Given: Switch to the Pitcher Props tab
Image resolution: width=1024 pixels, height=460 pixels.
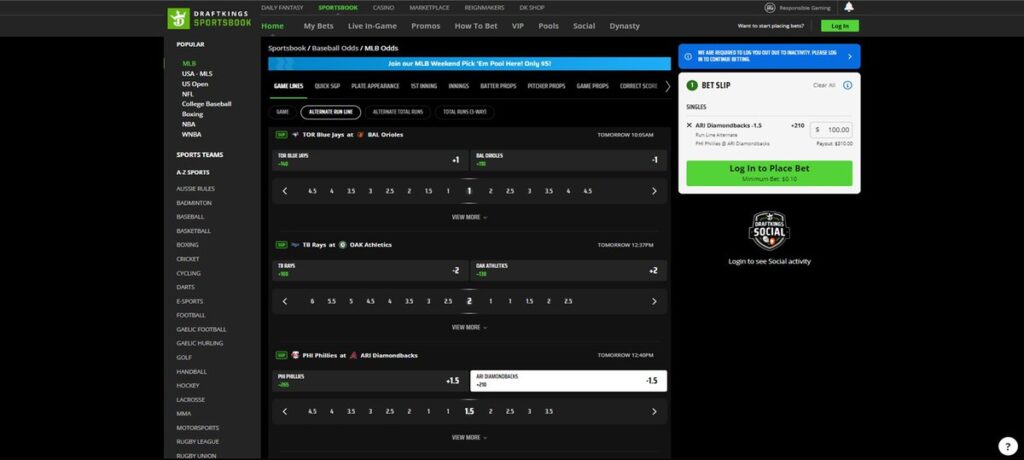Looking at the screenshot, I should point(547,86).
